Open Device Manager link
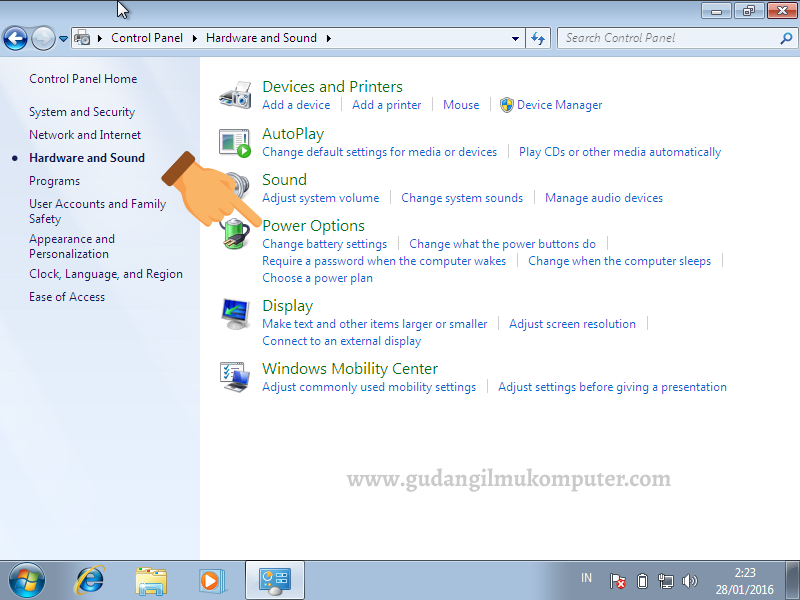 559,105
